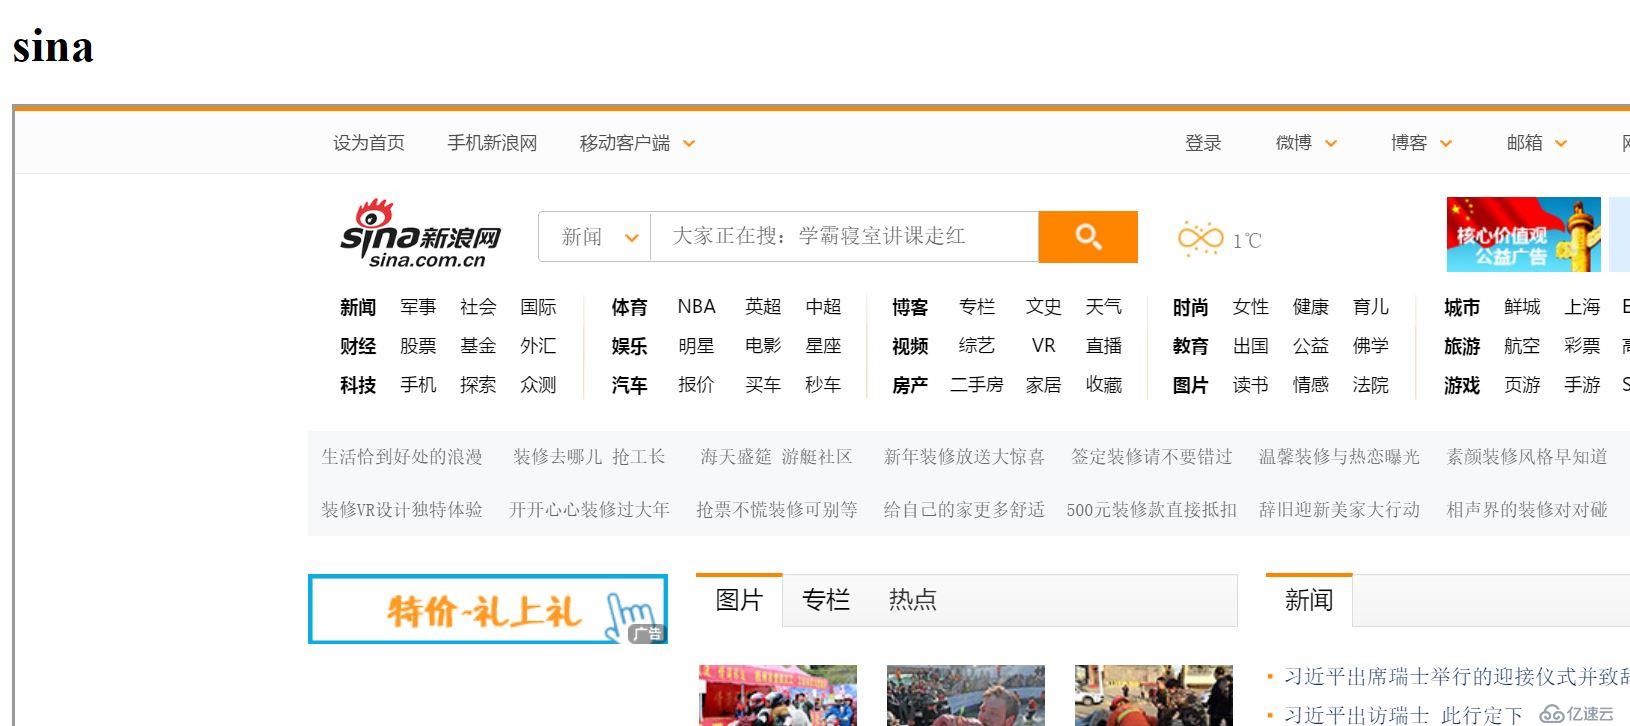Click the 游戏 navigation link

pos(1462,385)
